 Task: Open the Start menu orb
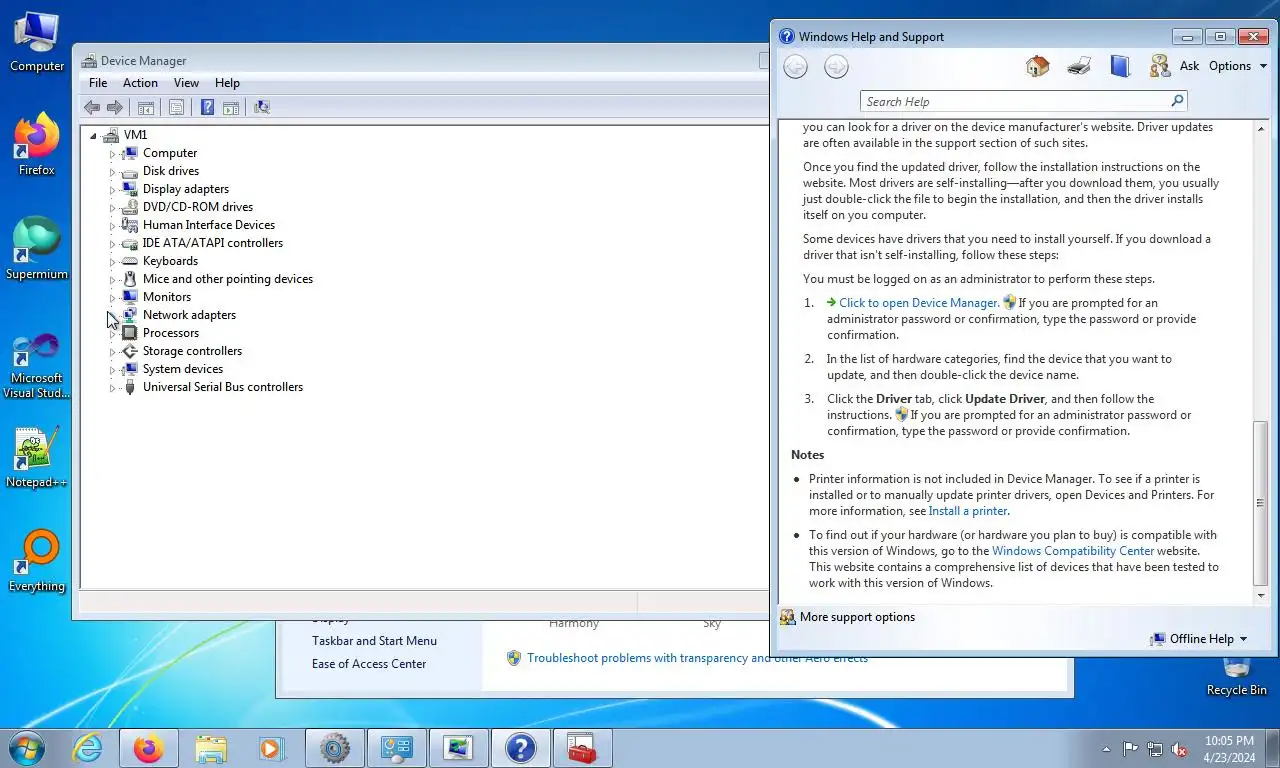27,748
